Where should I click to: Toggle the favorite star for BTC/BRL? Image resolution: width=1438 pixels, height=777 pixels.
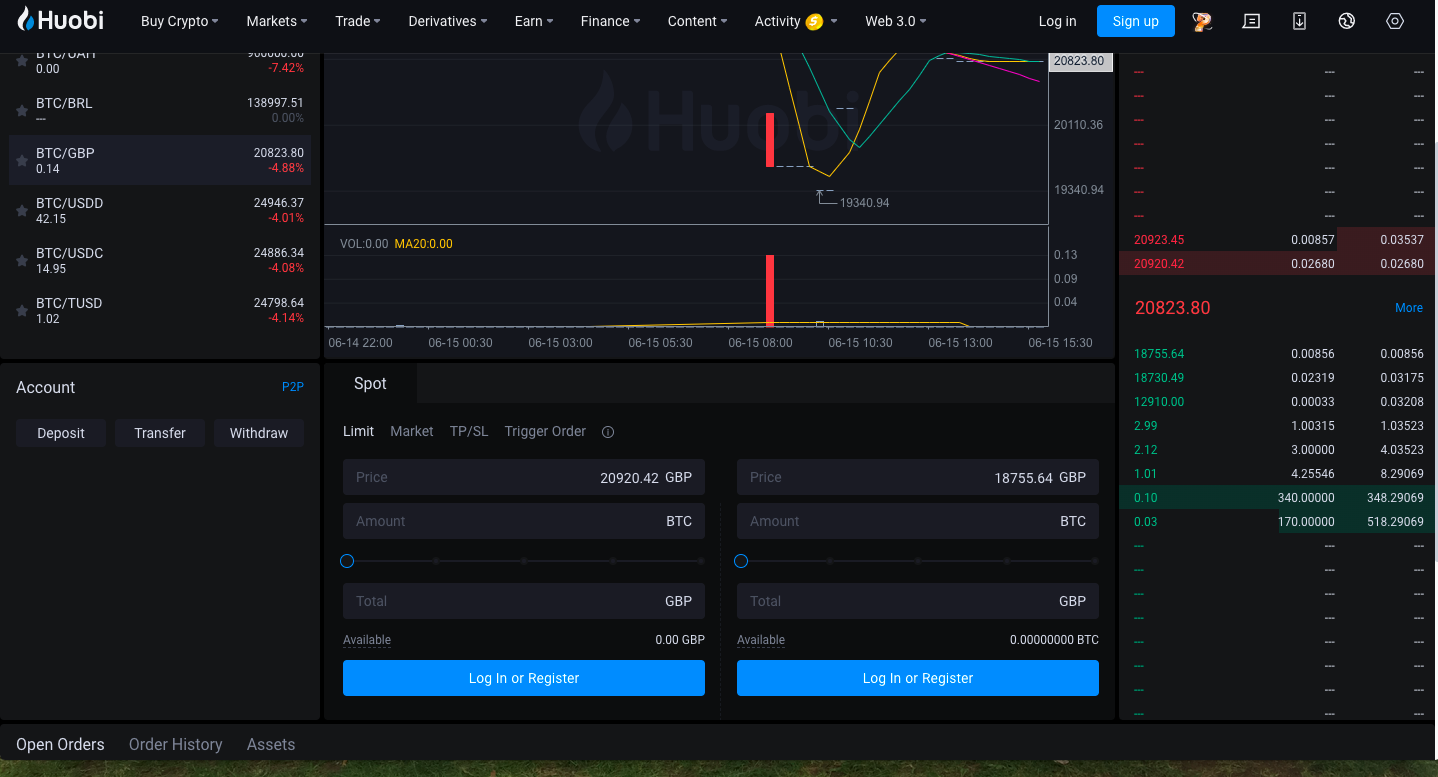coord(22,110)
